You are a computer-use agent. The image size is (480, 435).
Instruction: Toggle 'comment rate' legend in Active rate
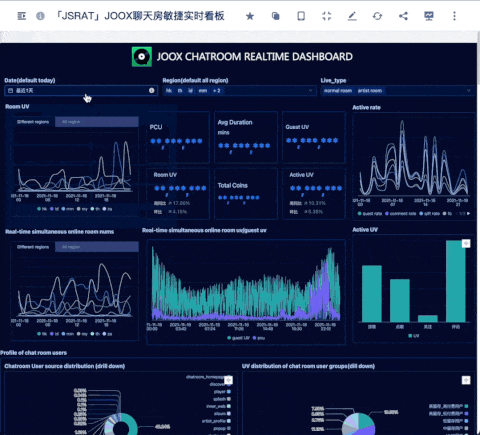coord(401,214)
